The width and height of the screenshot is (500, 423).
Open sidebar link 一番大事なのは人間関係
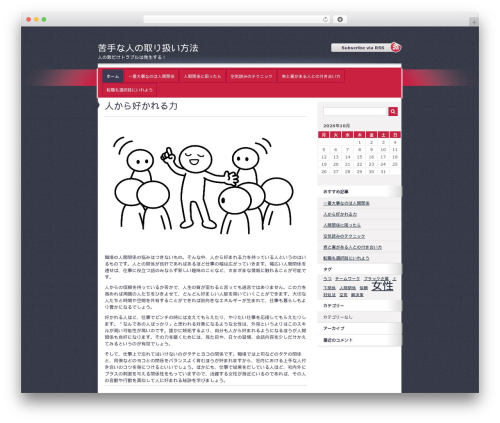point(346,203)
